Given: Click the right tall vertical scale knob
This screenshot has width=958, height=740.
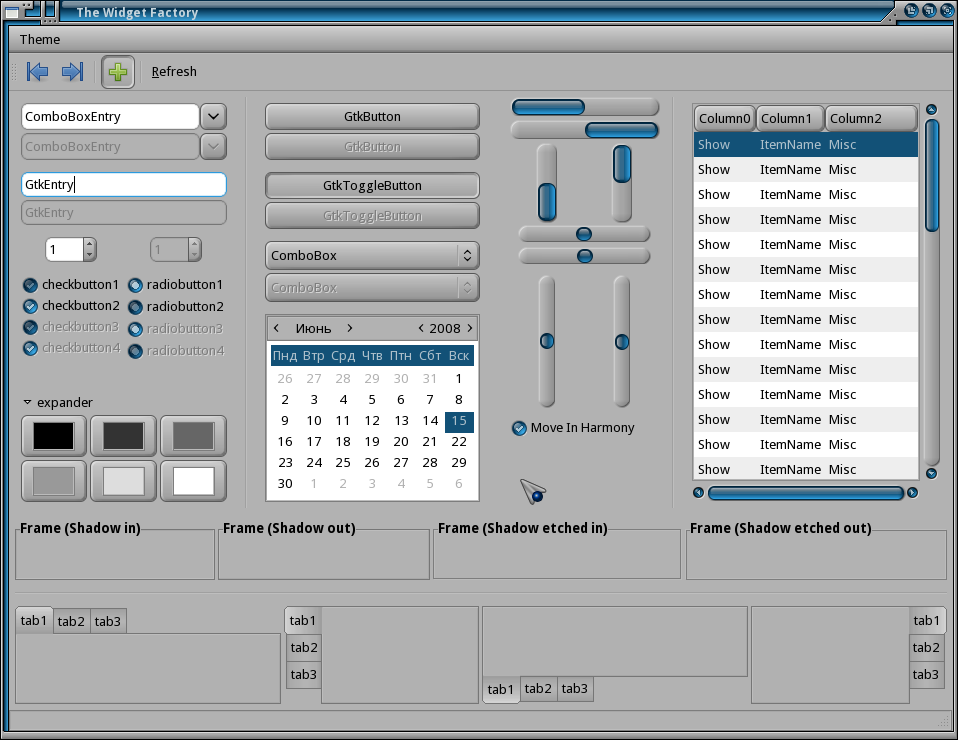Looking at the screenshot, I should click(622, 342).
